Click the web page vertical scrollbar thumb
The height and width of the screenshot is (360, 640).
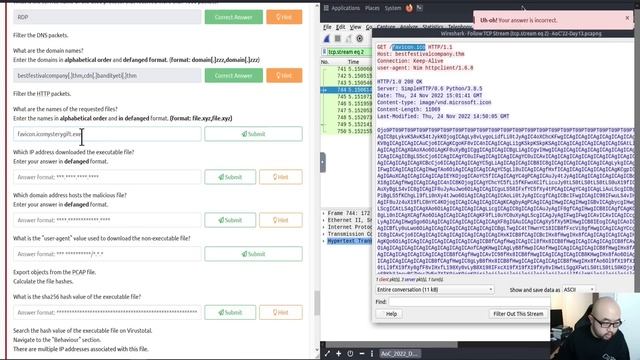[316, 302]
